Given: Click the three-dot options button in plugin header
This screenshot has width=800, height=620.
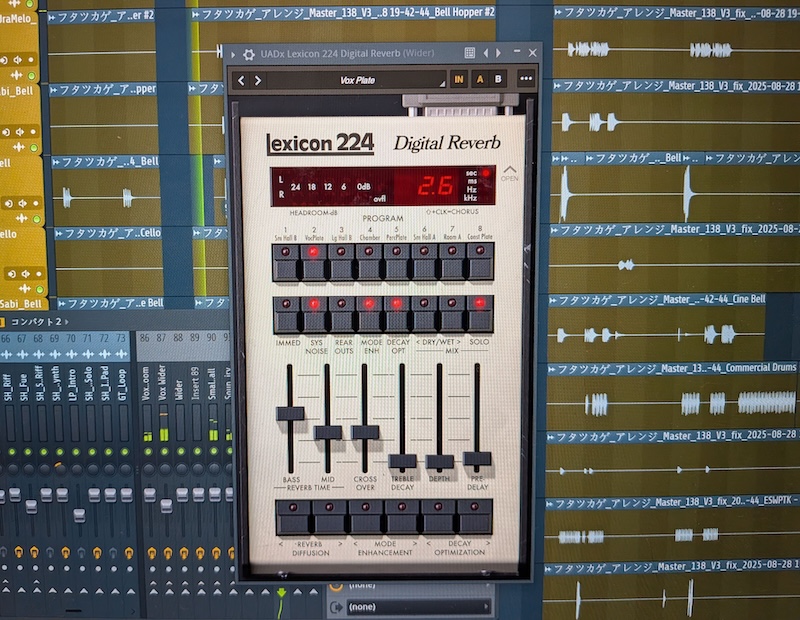Looking at the screenshot, I should coord(524,79).
